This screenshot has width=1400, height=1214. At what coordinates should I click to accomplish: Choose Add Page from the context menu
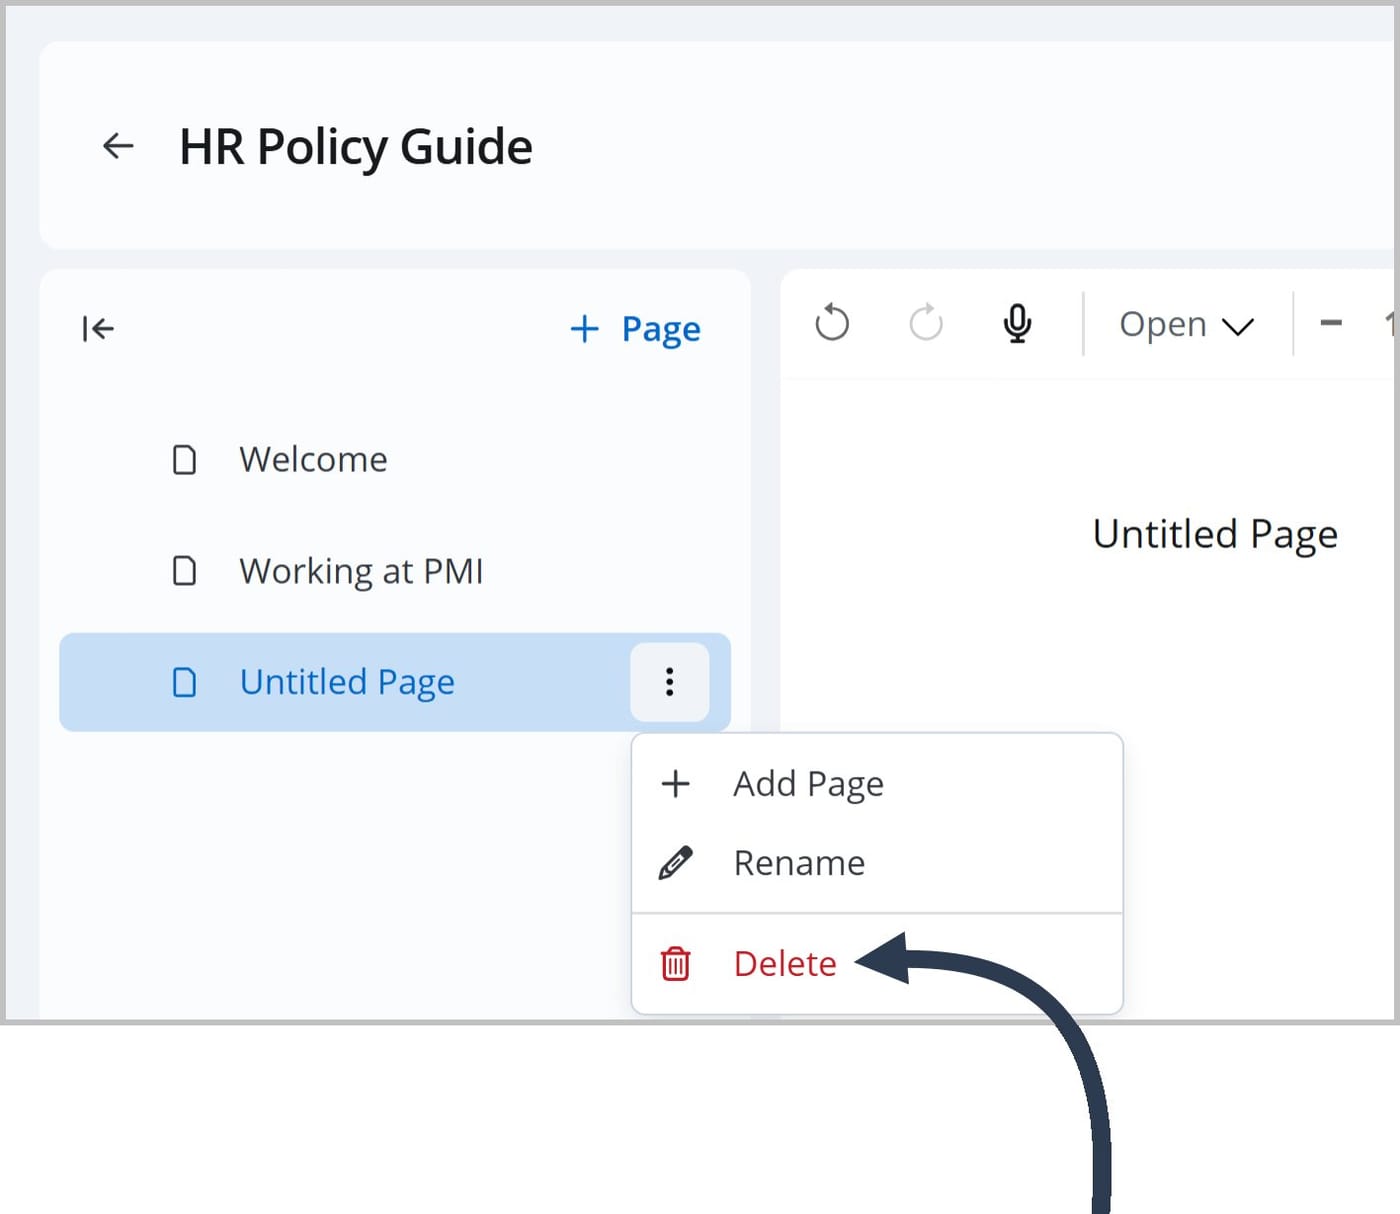877,783
